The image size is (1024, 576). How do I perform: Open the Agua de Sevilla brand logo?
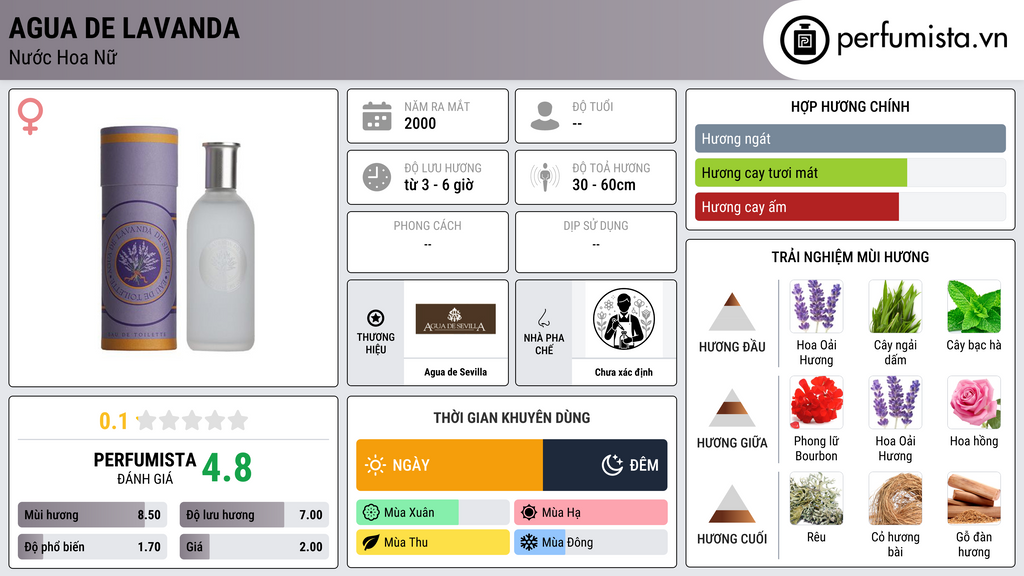(x=455, y=319)
